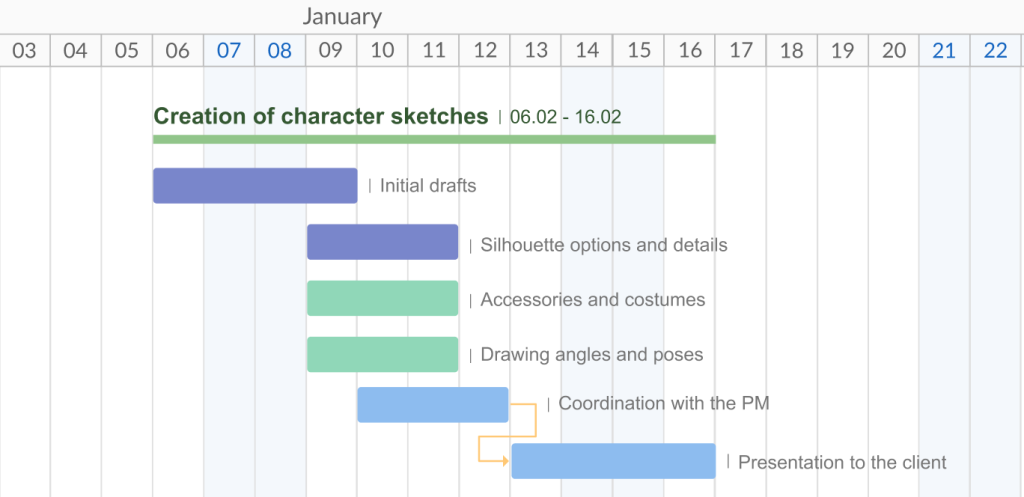Click the "Initial drafts" label text

[428, 186]
